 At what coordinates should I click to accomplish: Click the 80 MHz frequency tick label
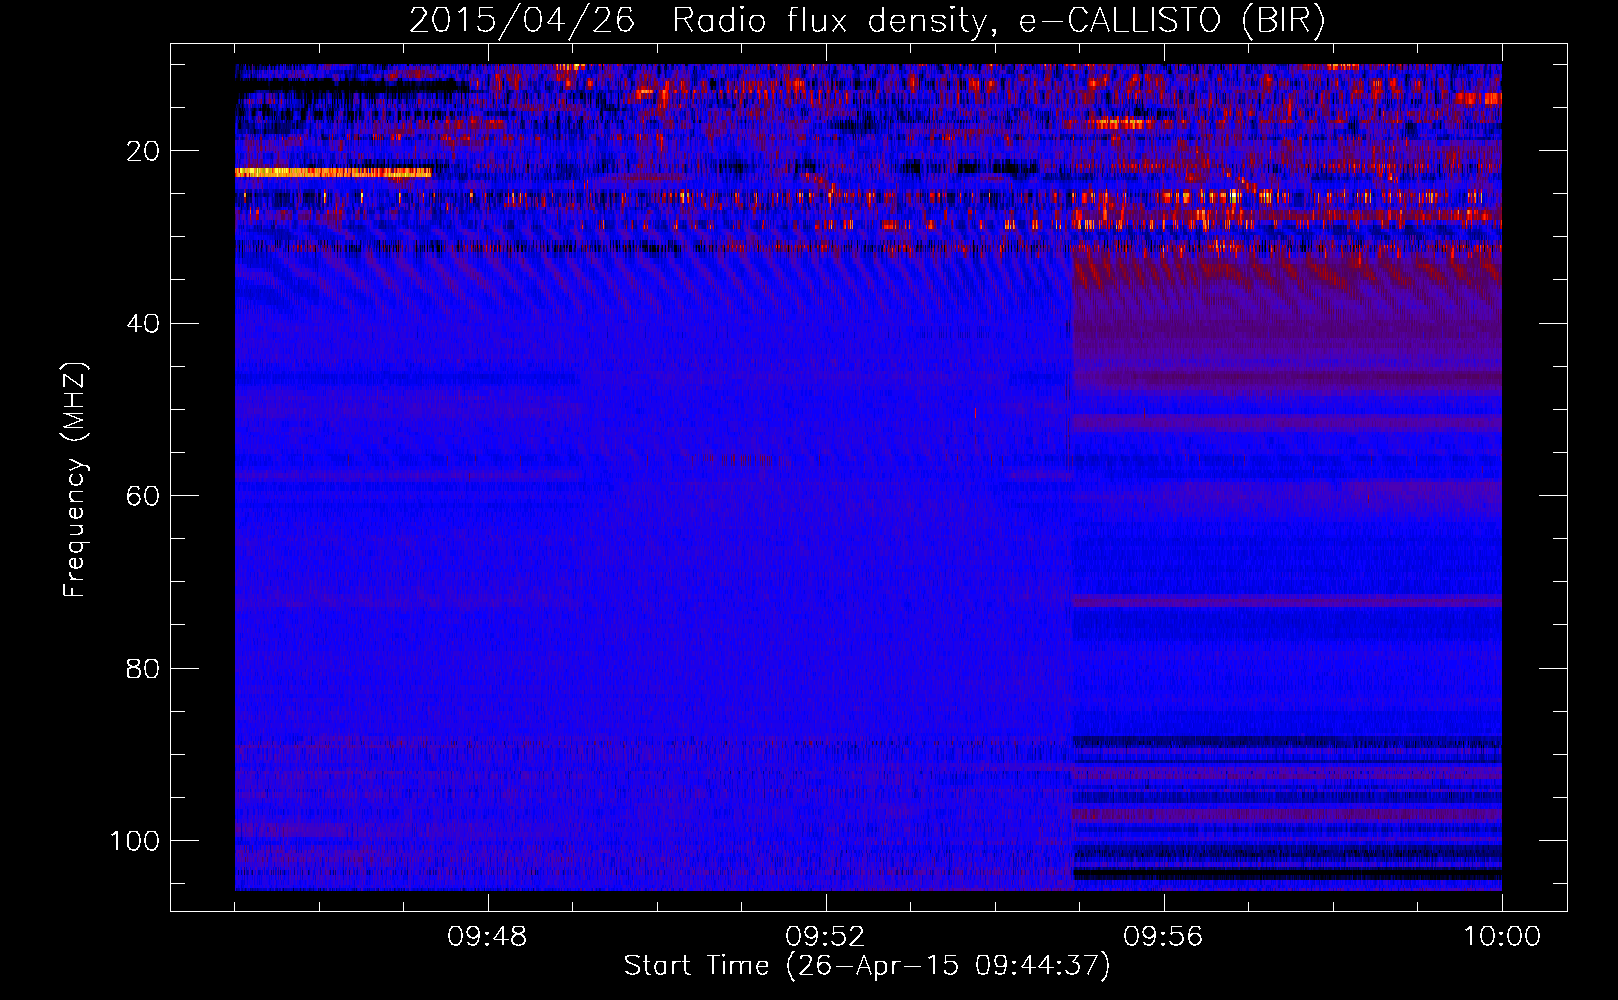tap(143, 668)
